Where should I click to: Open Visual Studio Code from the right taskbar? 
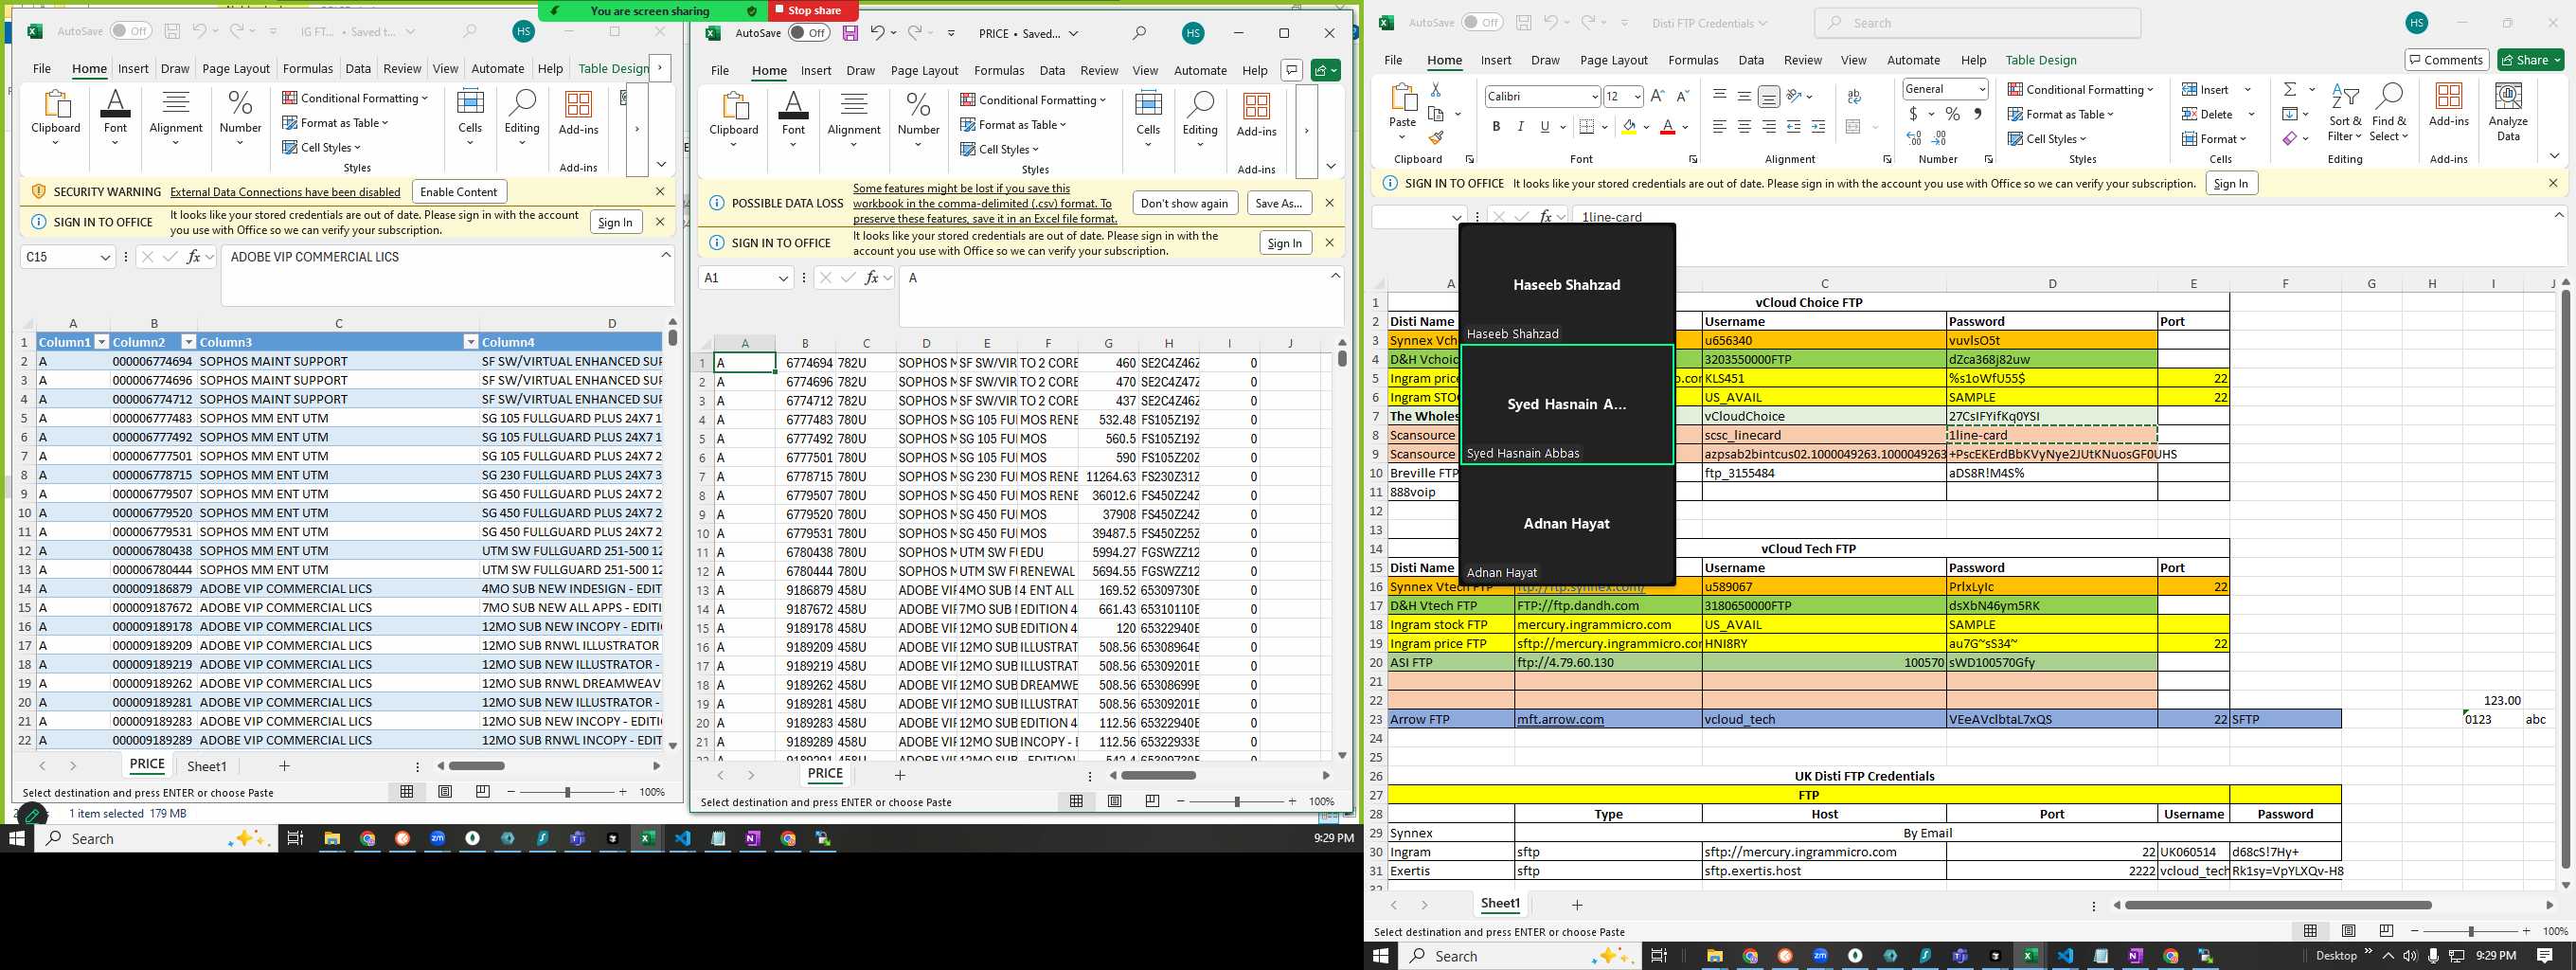2065,956
